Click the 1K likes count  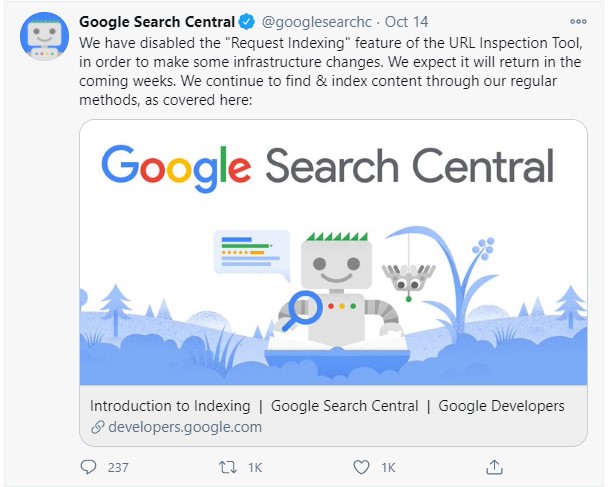tap(388, 468)
